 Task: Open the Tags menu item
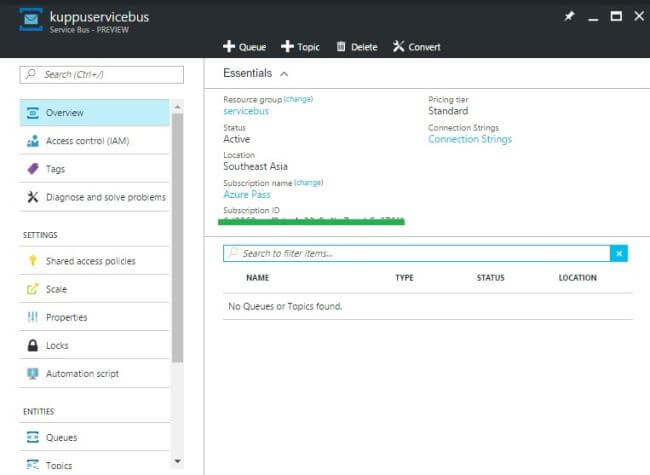point(94,169)
